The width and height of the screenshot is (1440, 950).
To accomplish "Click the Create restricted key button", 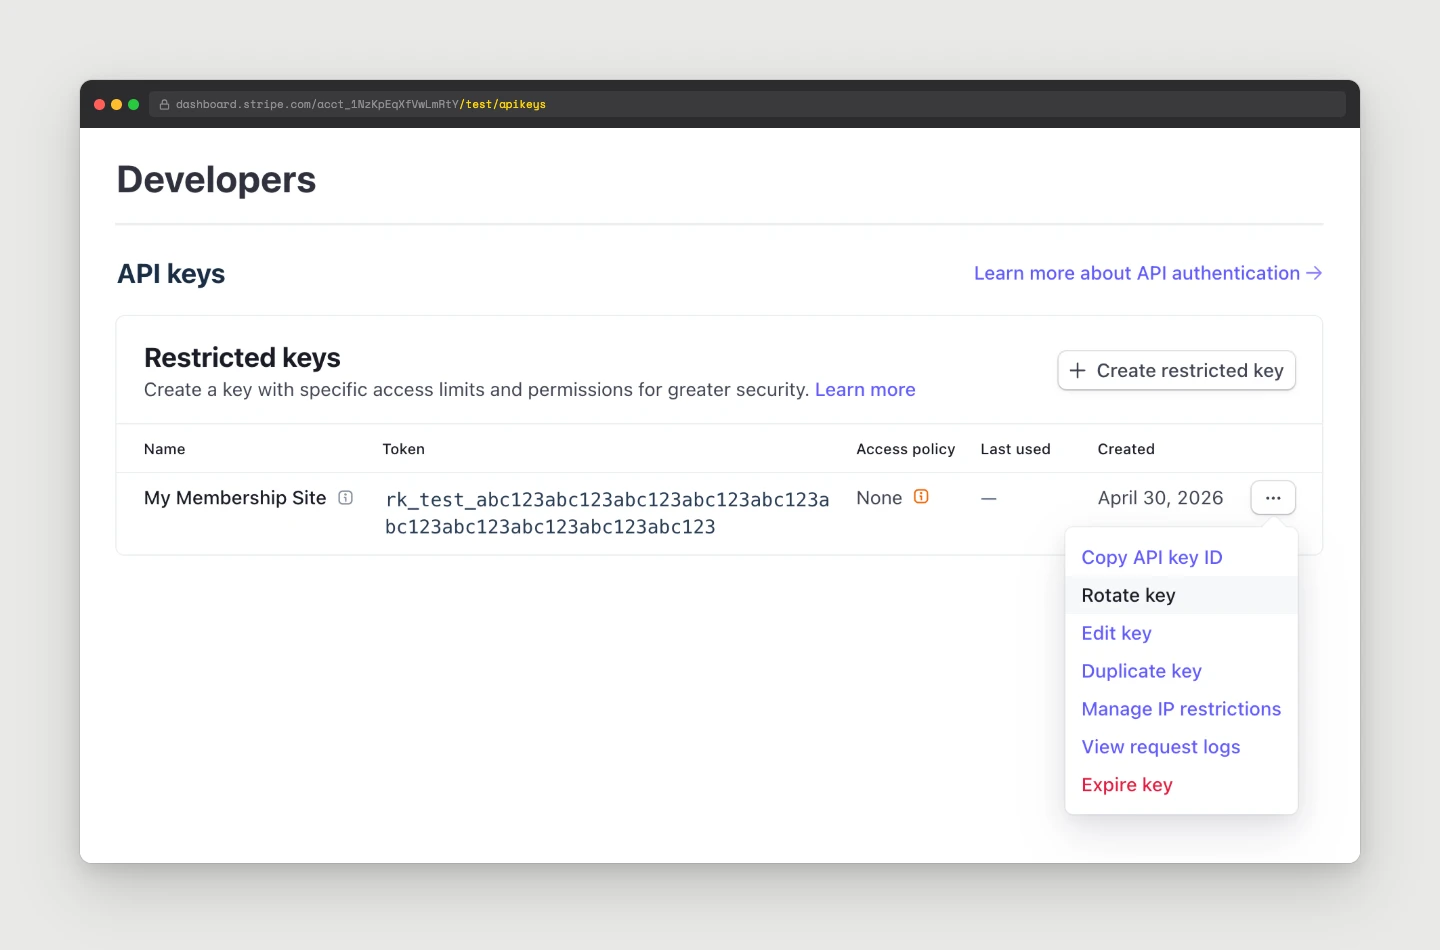I will (x=1177, y=371).
